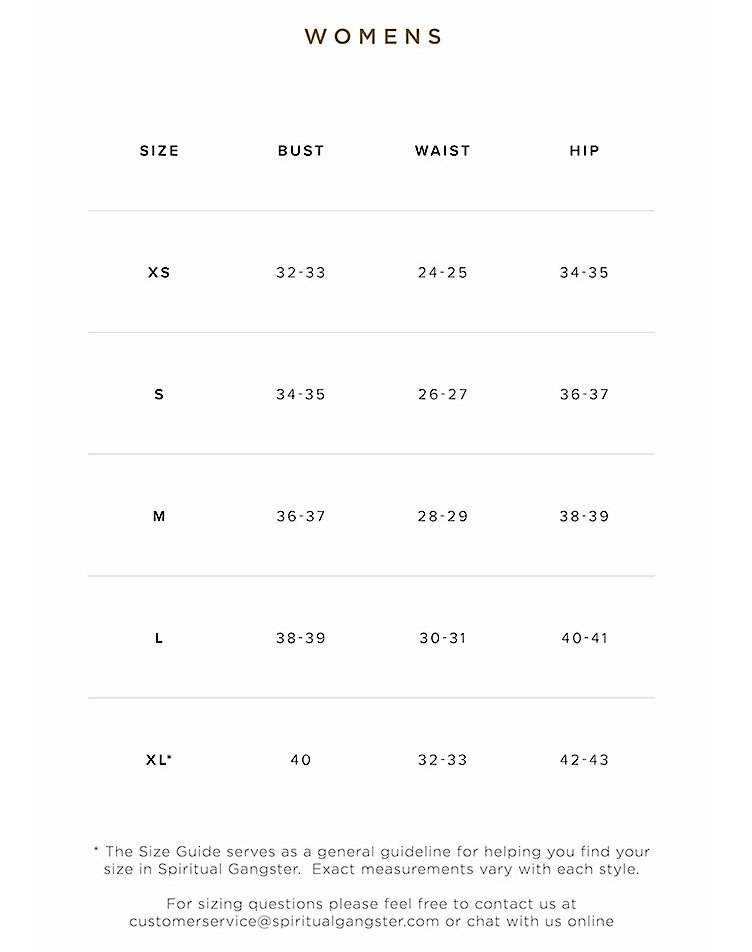Select XS waist value 24-25
752x952 pixels.
[x=442, y=273]
